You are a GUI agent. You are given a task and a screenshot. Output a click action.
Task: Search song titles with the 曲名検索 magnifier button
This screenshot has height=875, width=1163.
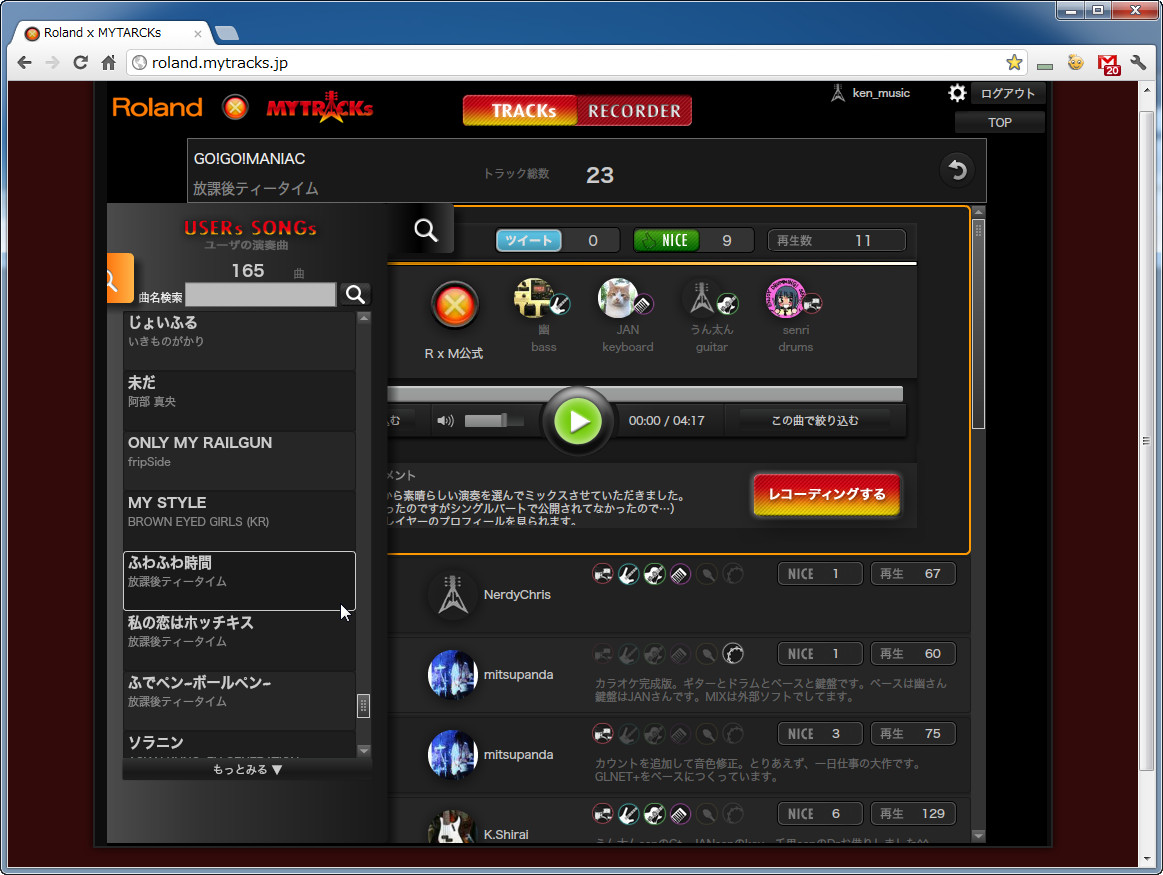point(355,294)
